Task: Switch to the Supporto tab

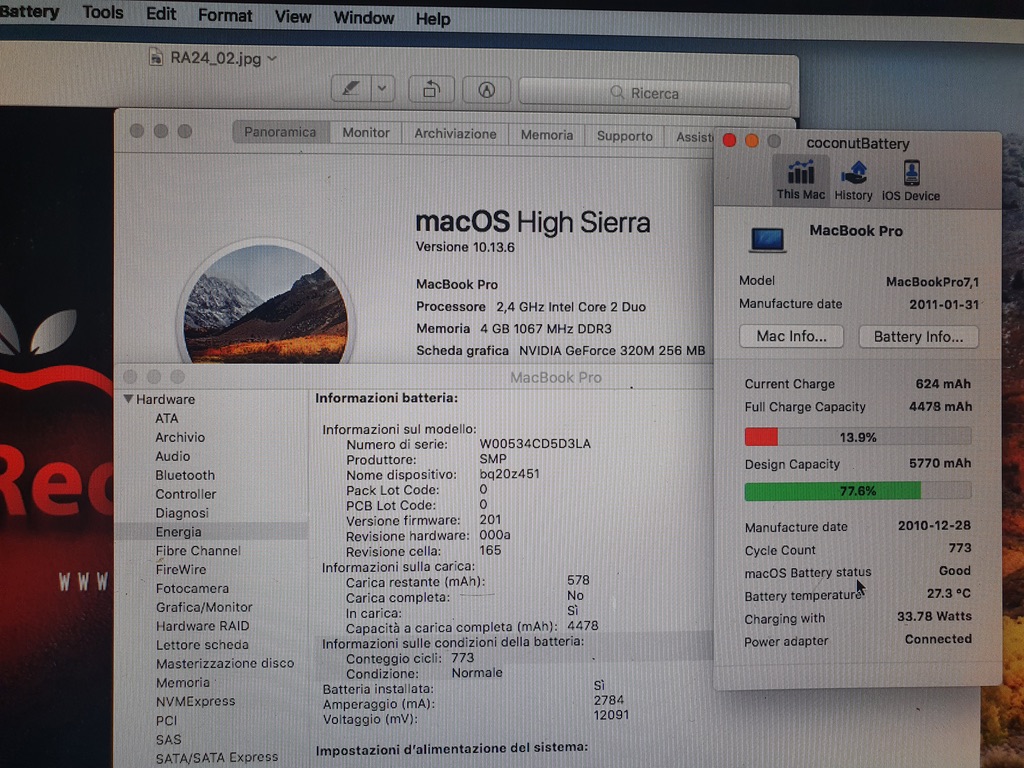Action: (x=624, y=136)
